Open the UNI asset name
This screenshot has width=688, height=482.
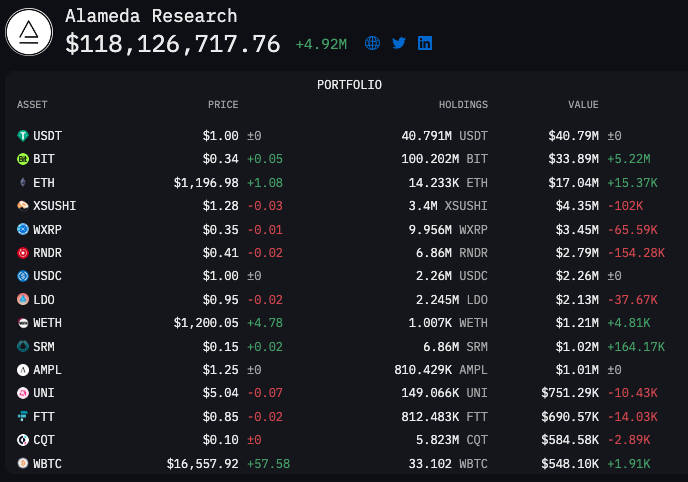pyautogui.click(x=44, y=393)
